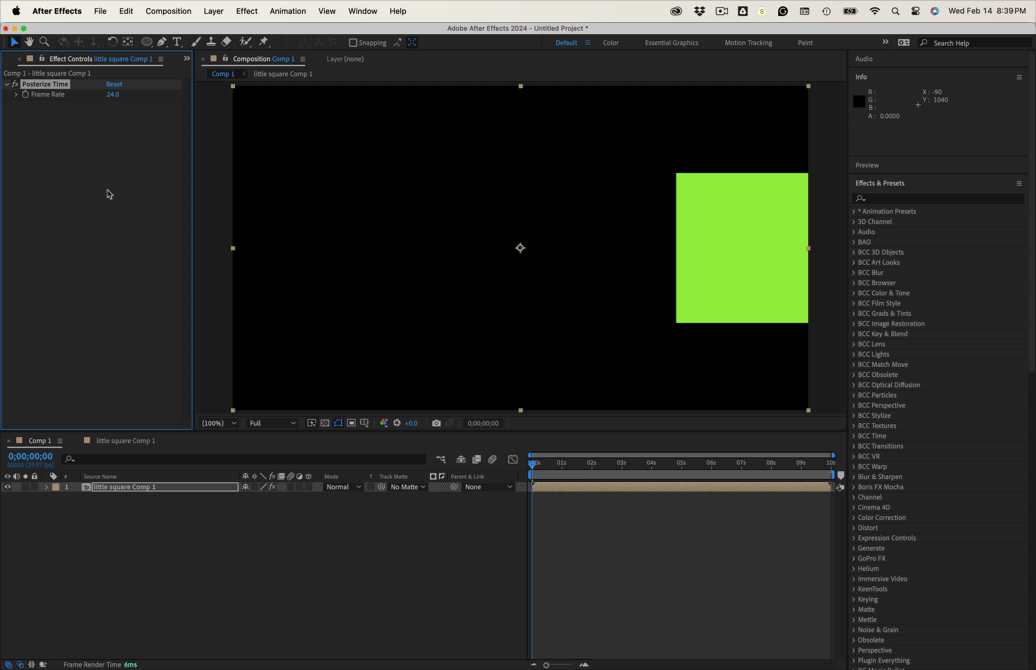Screen dimensions: 1036x670
Task: Select the Type text tool
Action: coord(177,42)
